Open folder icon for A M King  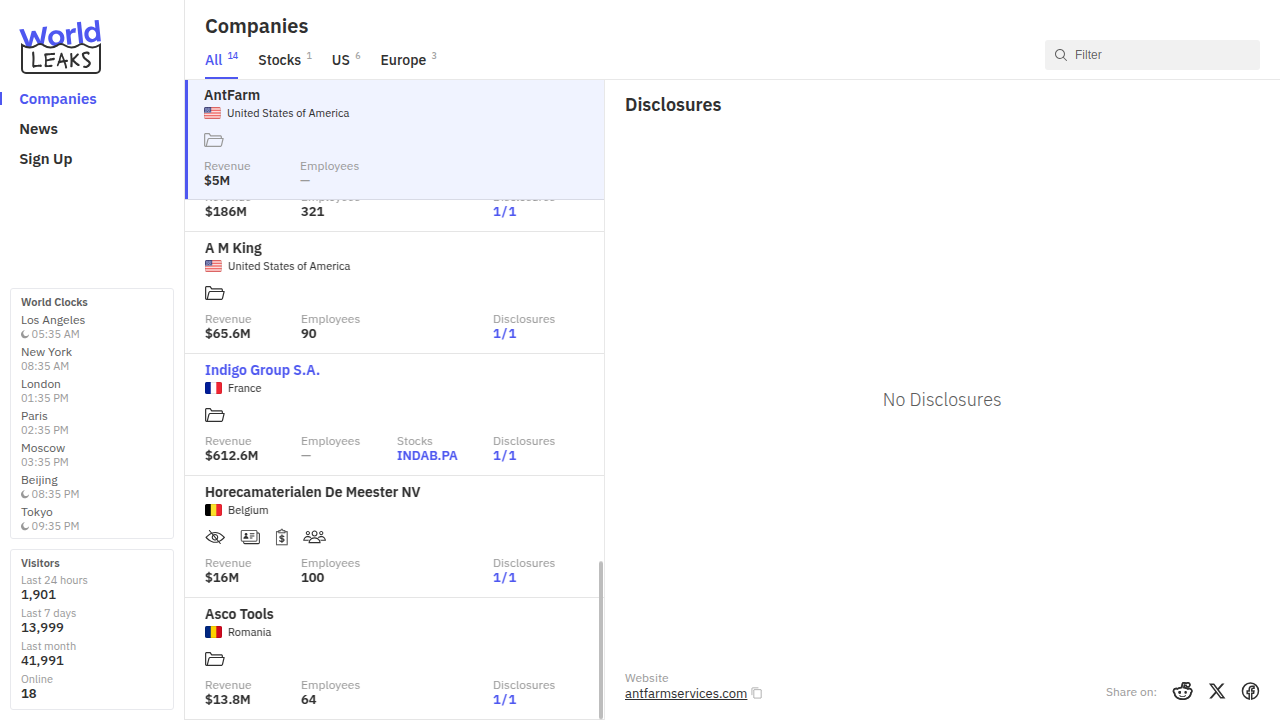pyautogui.click(x=214, y=294)
